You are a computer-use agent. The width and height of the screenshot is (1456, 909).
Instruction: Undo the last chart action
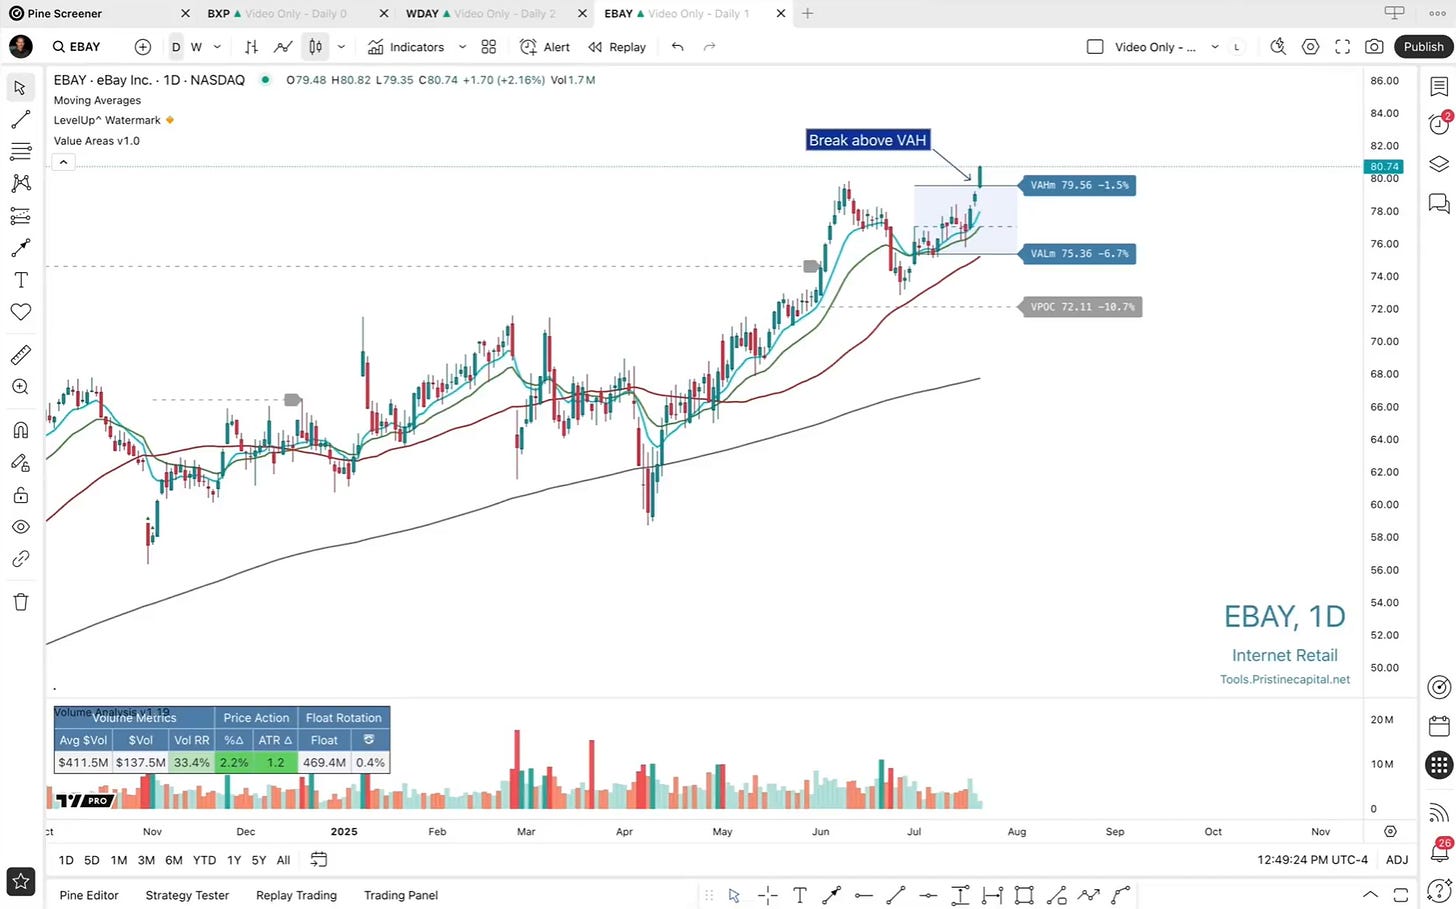(678, 47)
